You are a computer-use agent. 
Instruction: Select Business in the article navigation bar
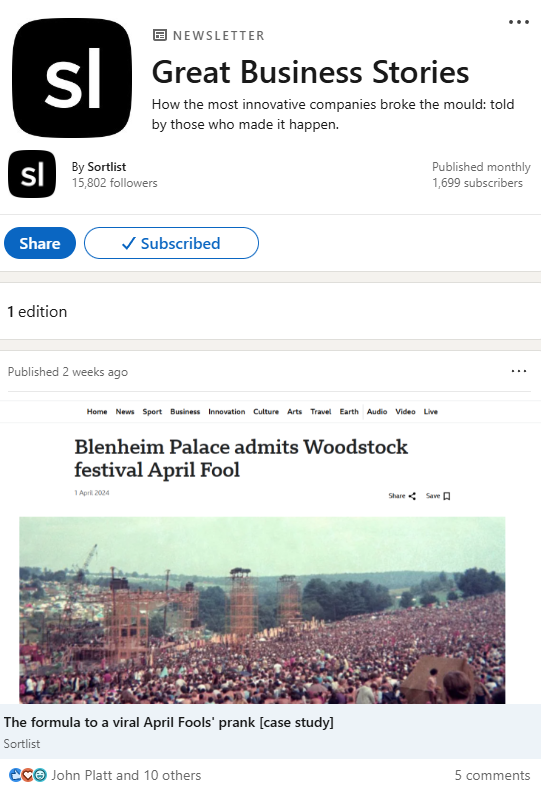click(x=185, y=412)
